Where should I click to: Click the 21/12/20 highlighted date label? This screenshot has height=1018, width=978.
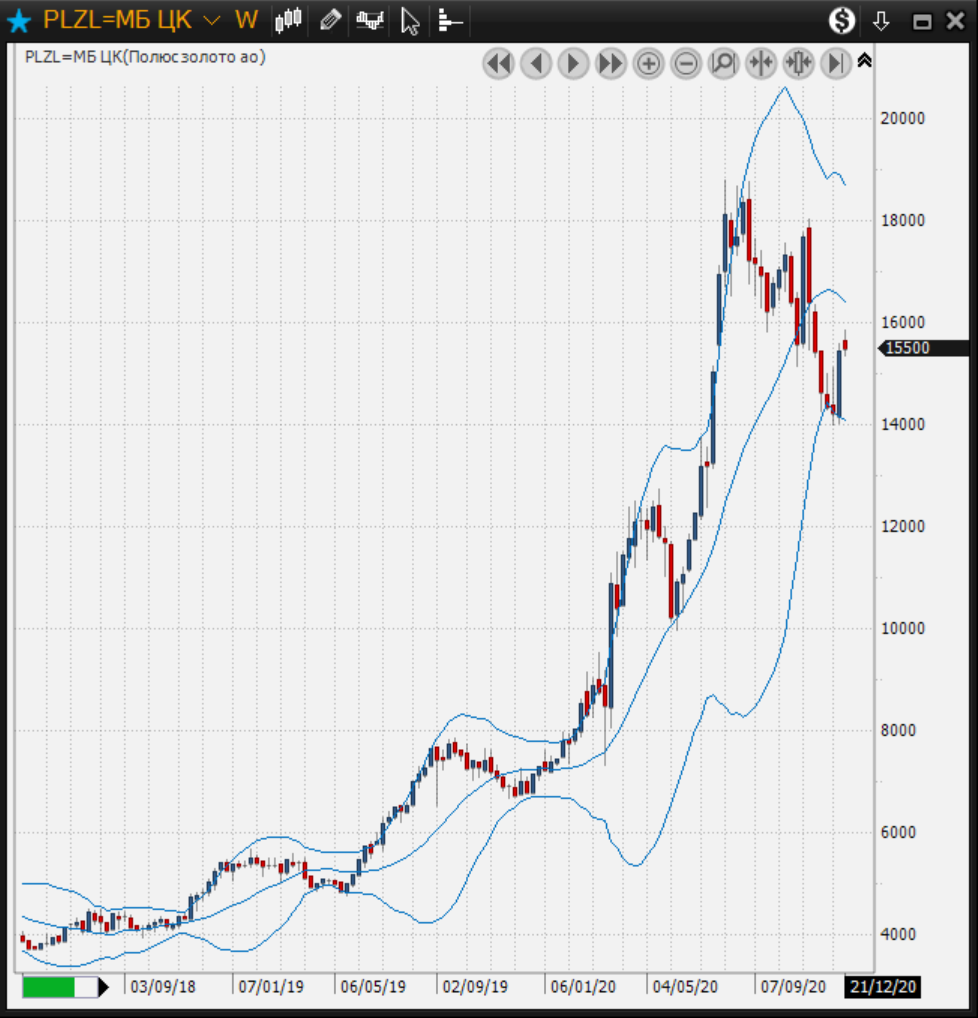coord(882,987)
